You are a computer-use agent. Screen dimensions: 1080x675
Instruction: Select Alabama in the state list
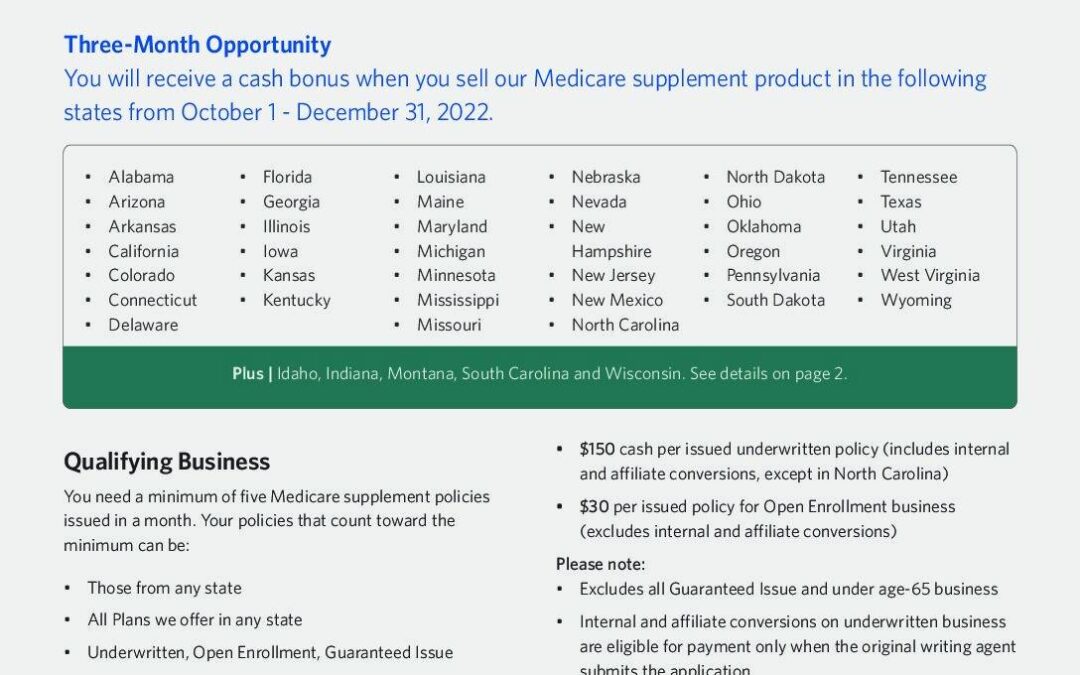coord(141,177)
